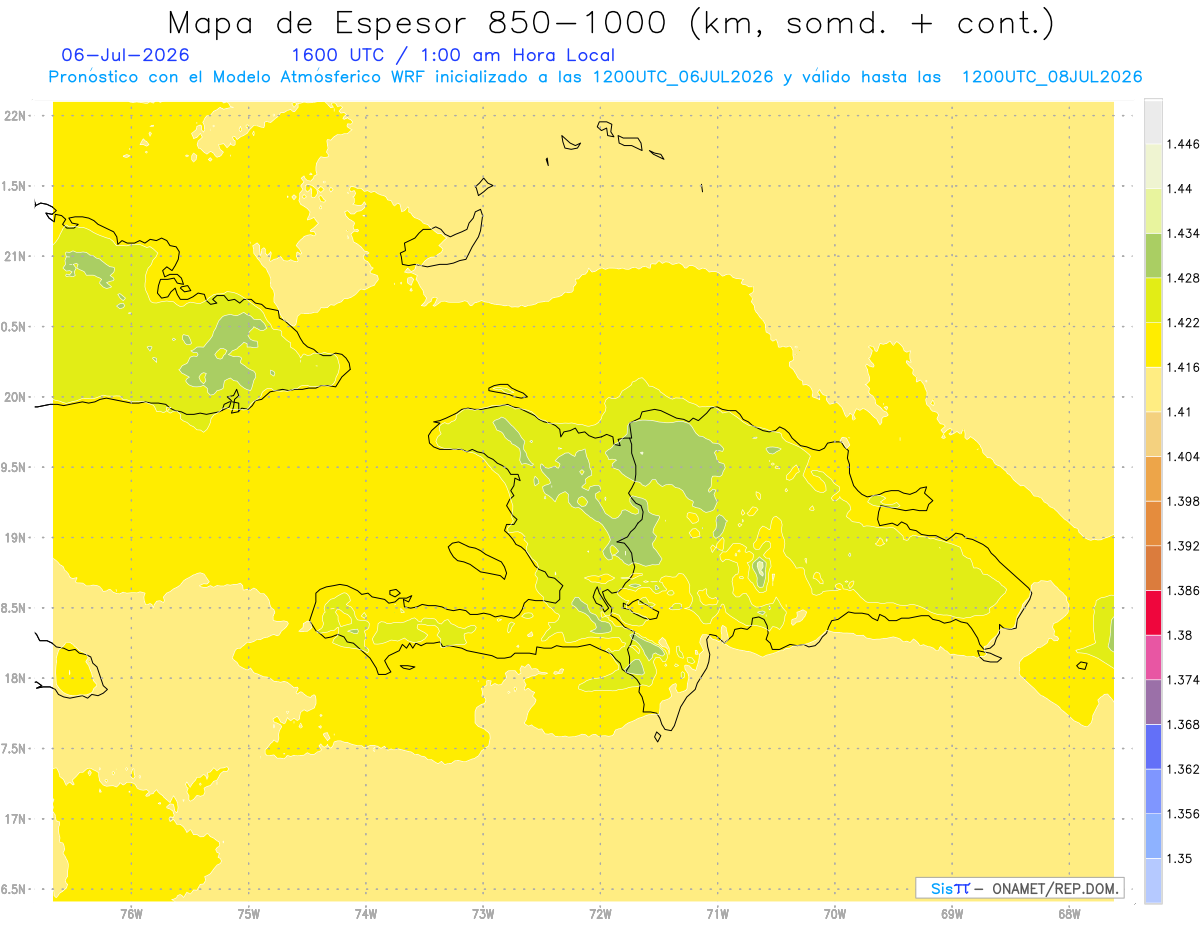Pick the pink legend swatch below 1.38

[1153, 657]
